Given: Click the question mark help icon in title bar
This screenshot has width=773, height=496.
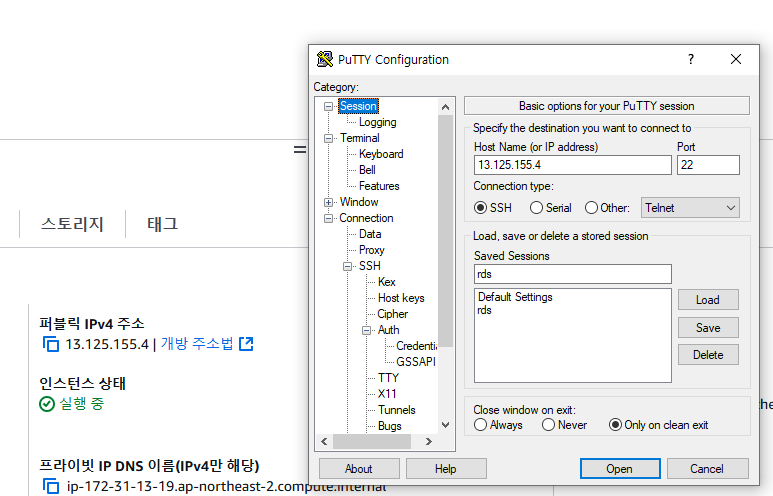Looking at the screenshot, I should [691, 59].
